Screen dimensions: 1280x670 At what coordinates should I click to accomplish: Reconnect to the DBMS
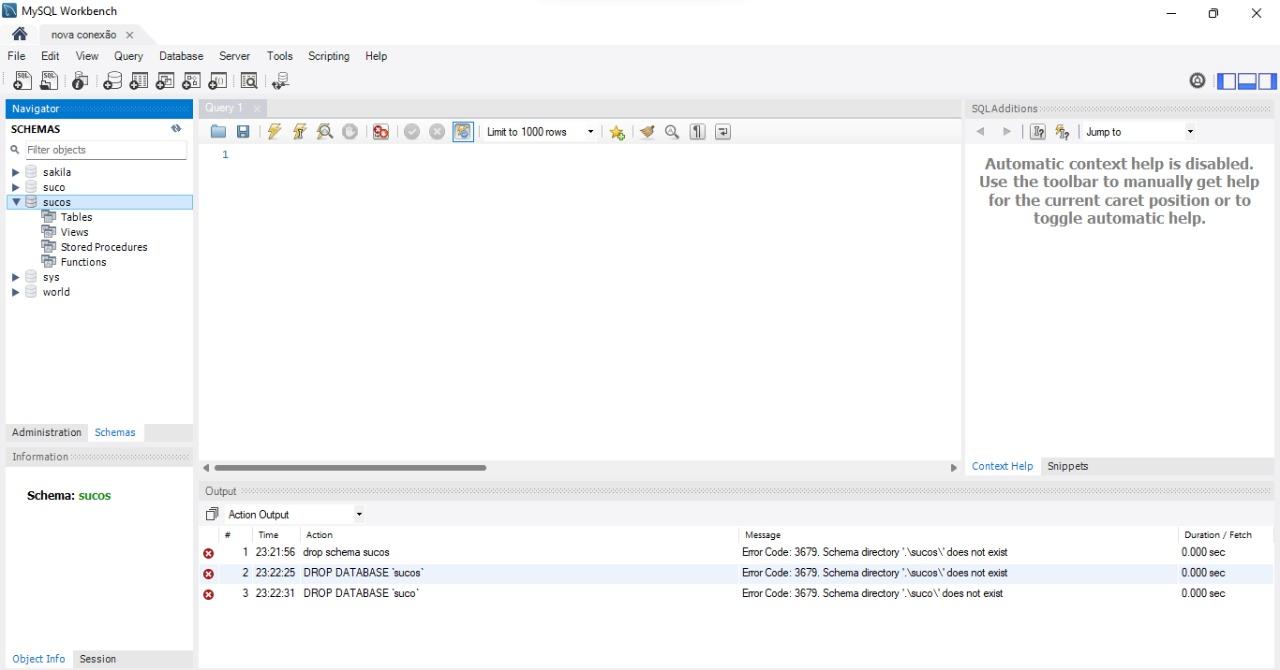click(280, 81)
